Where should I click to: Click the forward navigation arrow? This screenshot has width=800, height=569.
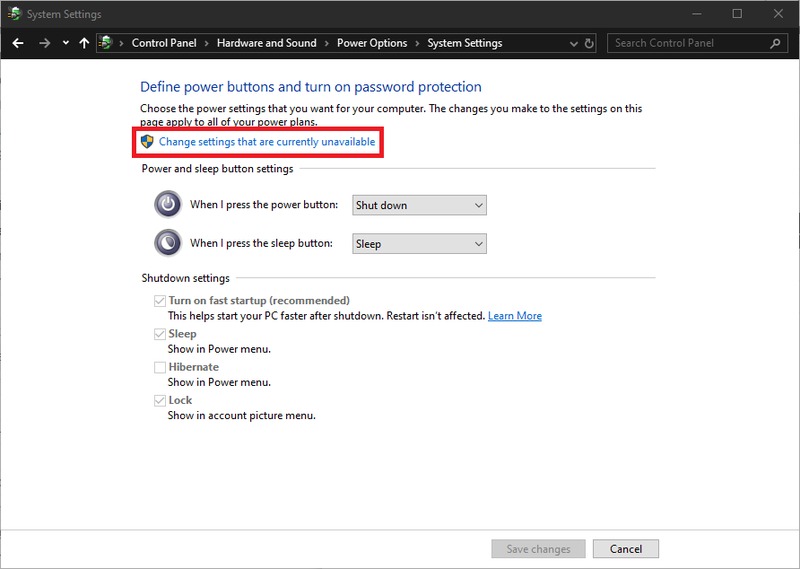(x=44, y=43)
